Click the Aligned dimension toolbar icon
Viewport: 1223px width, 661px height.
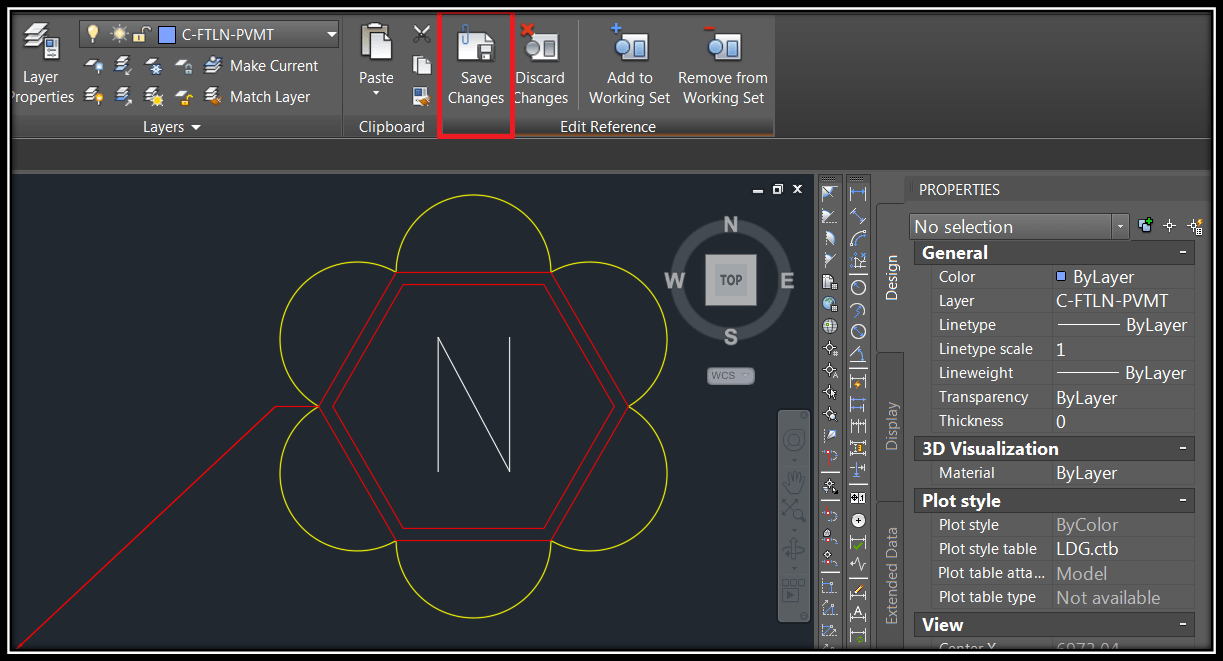(858, 215)
